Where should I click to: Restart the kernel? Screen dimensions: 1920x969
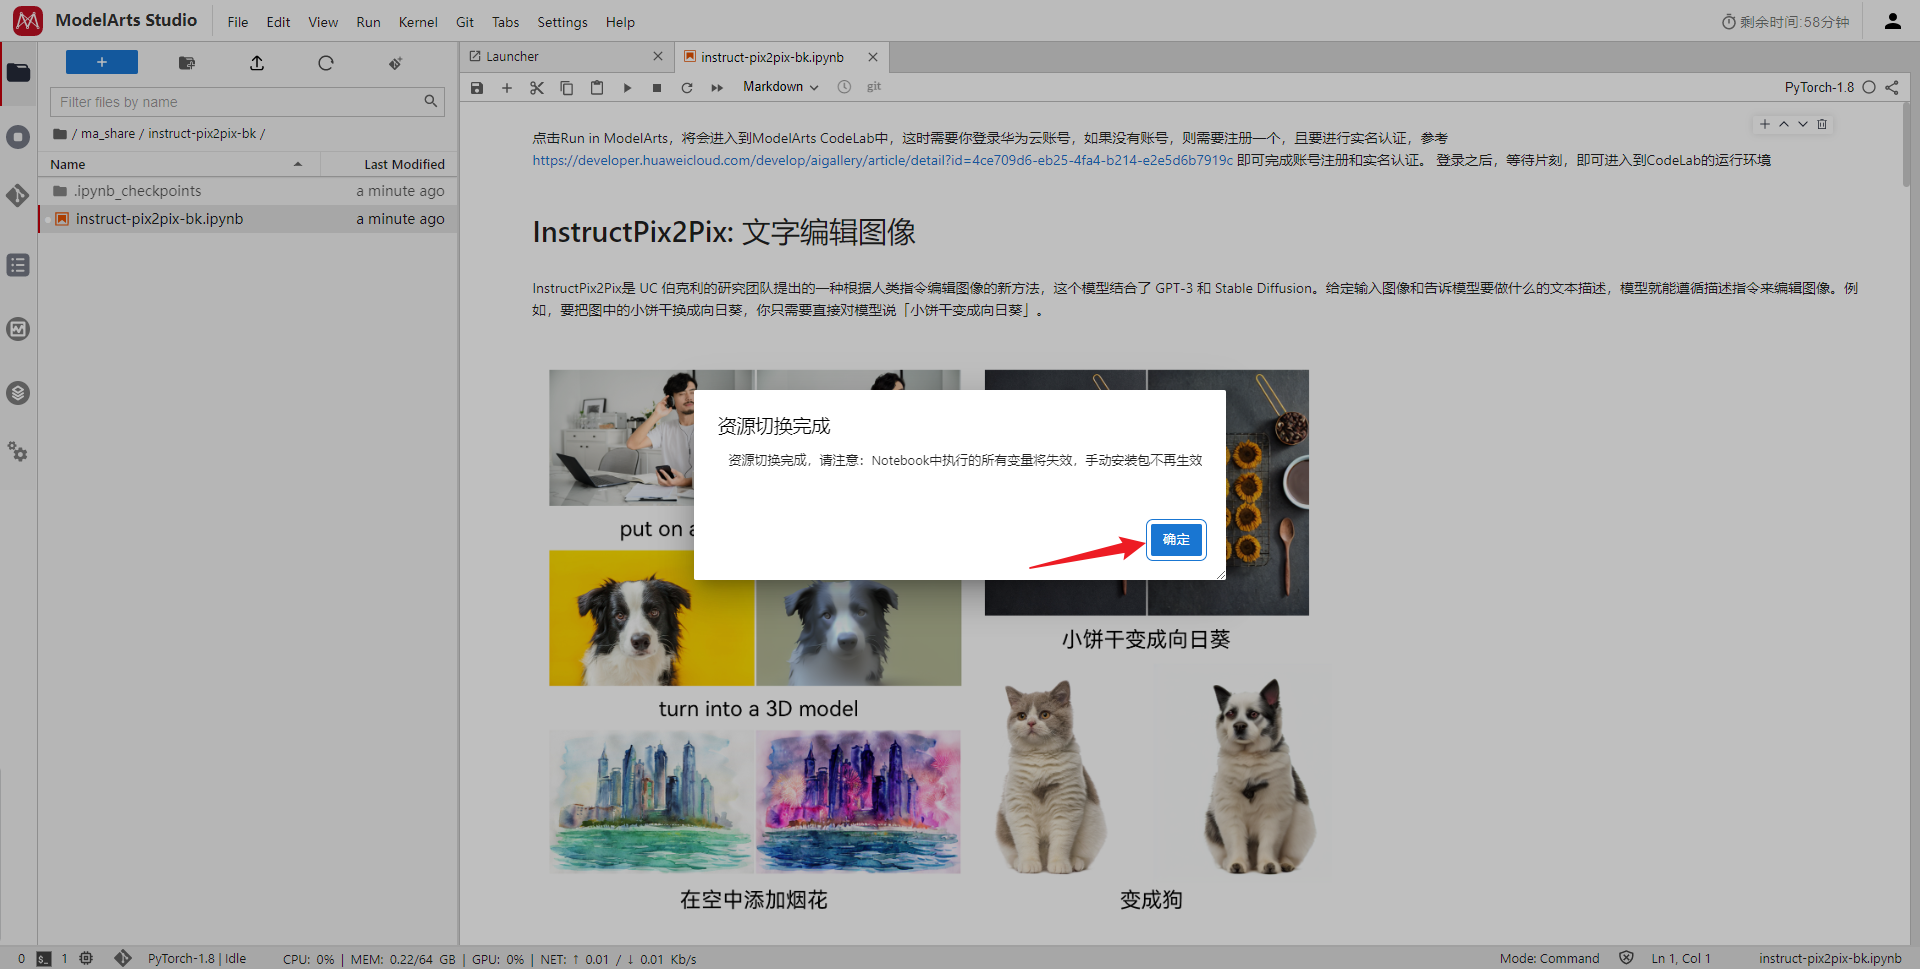coord(687,87)
